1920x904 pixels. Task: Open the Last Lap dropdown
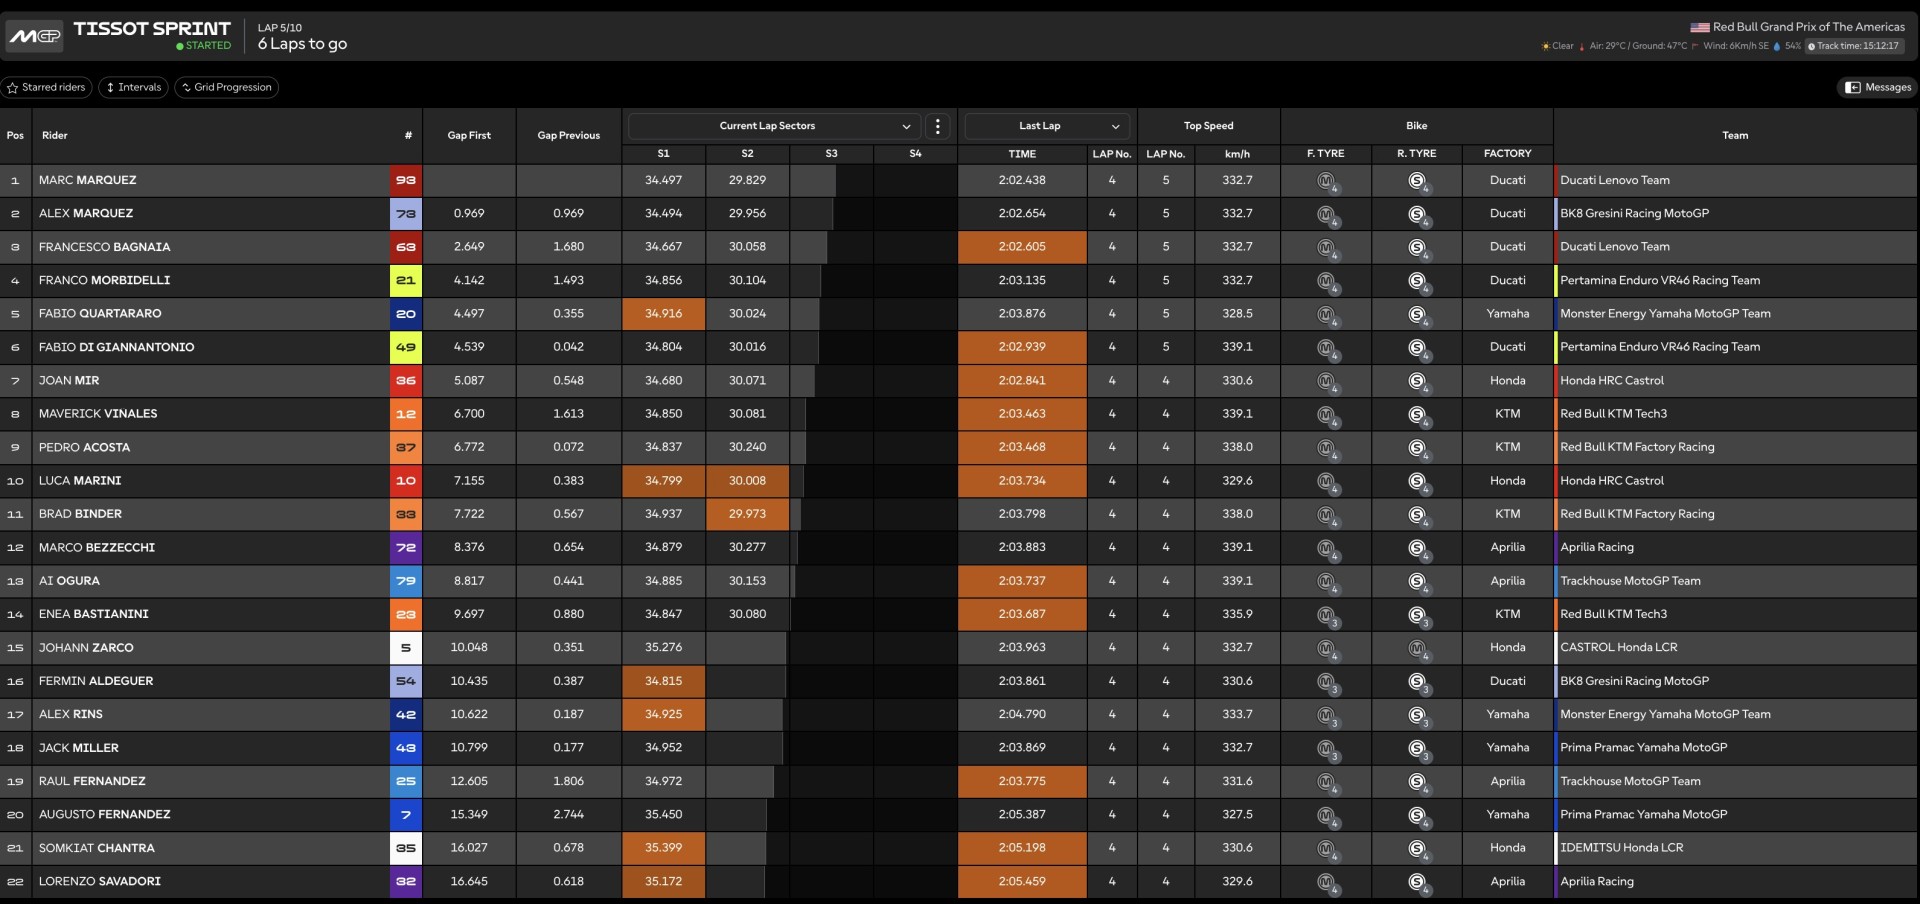tap(1047, 126)
